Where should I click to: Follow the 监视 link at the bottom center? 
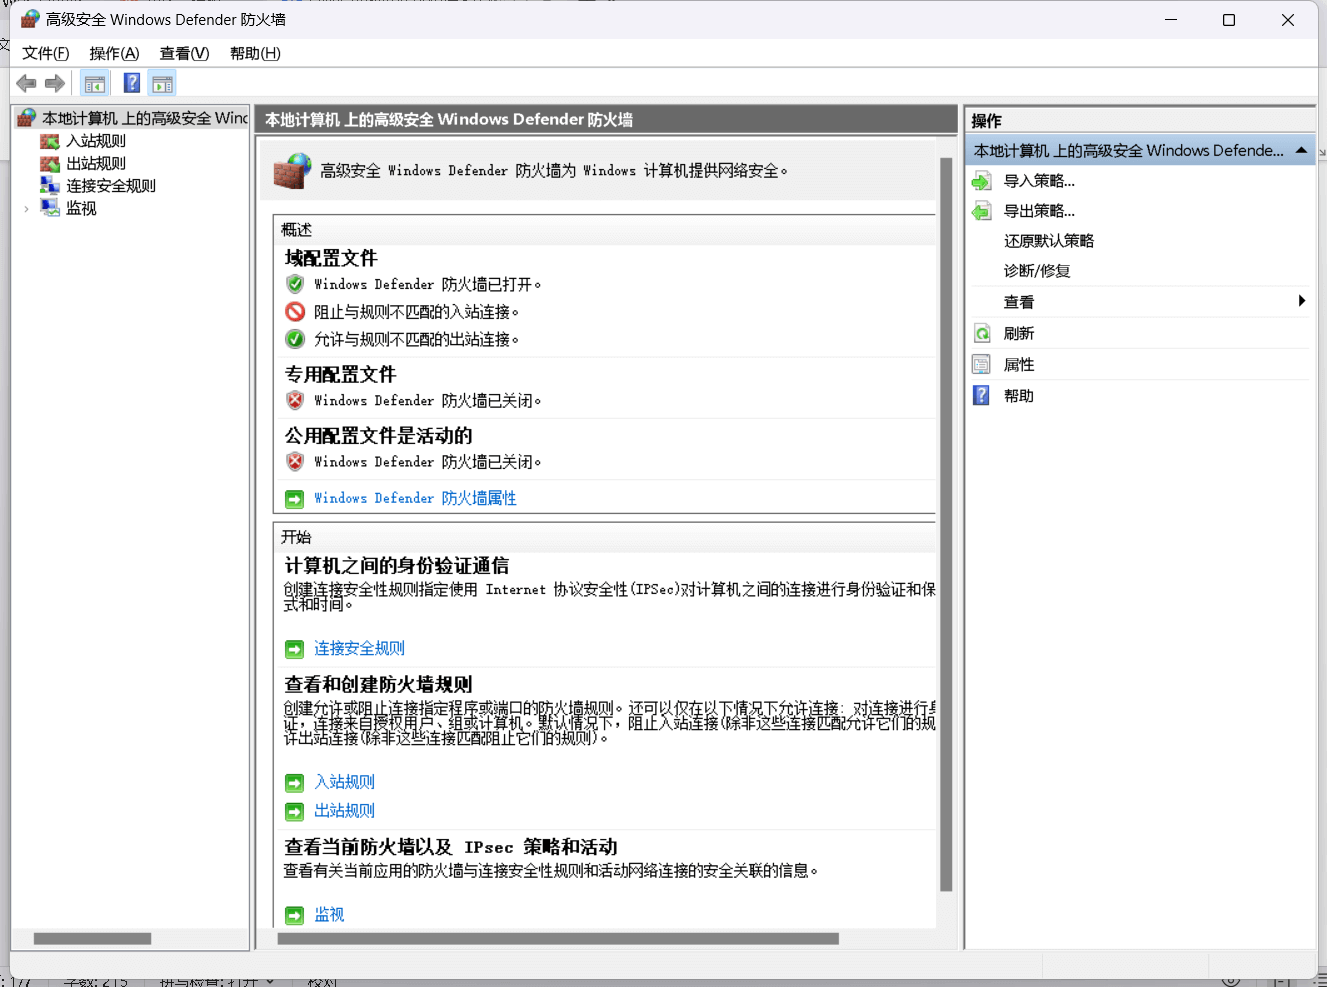click(x=329, y=915)
